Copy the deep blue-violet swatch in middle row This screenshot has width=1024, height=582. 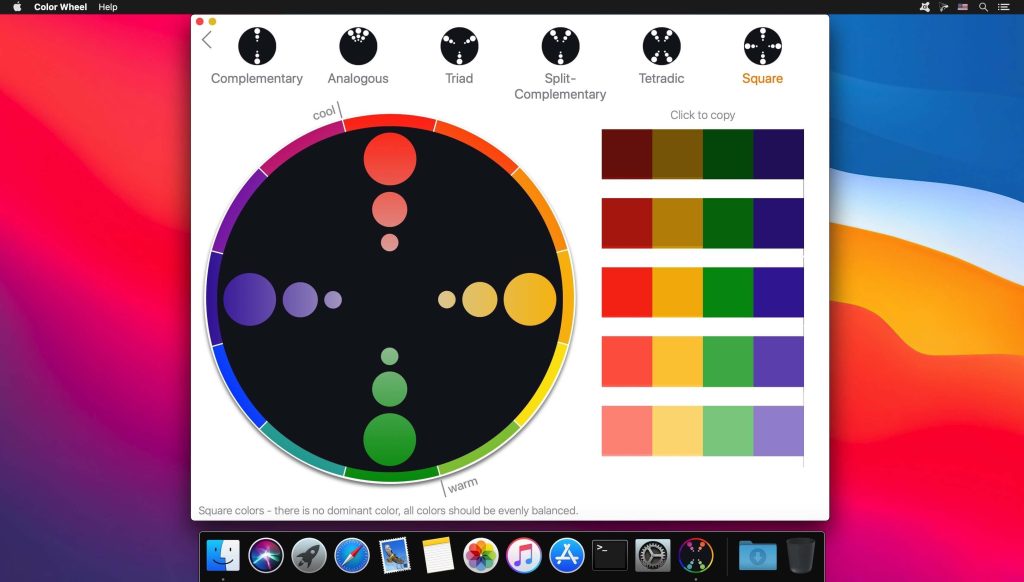778,292
